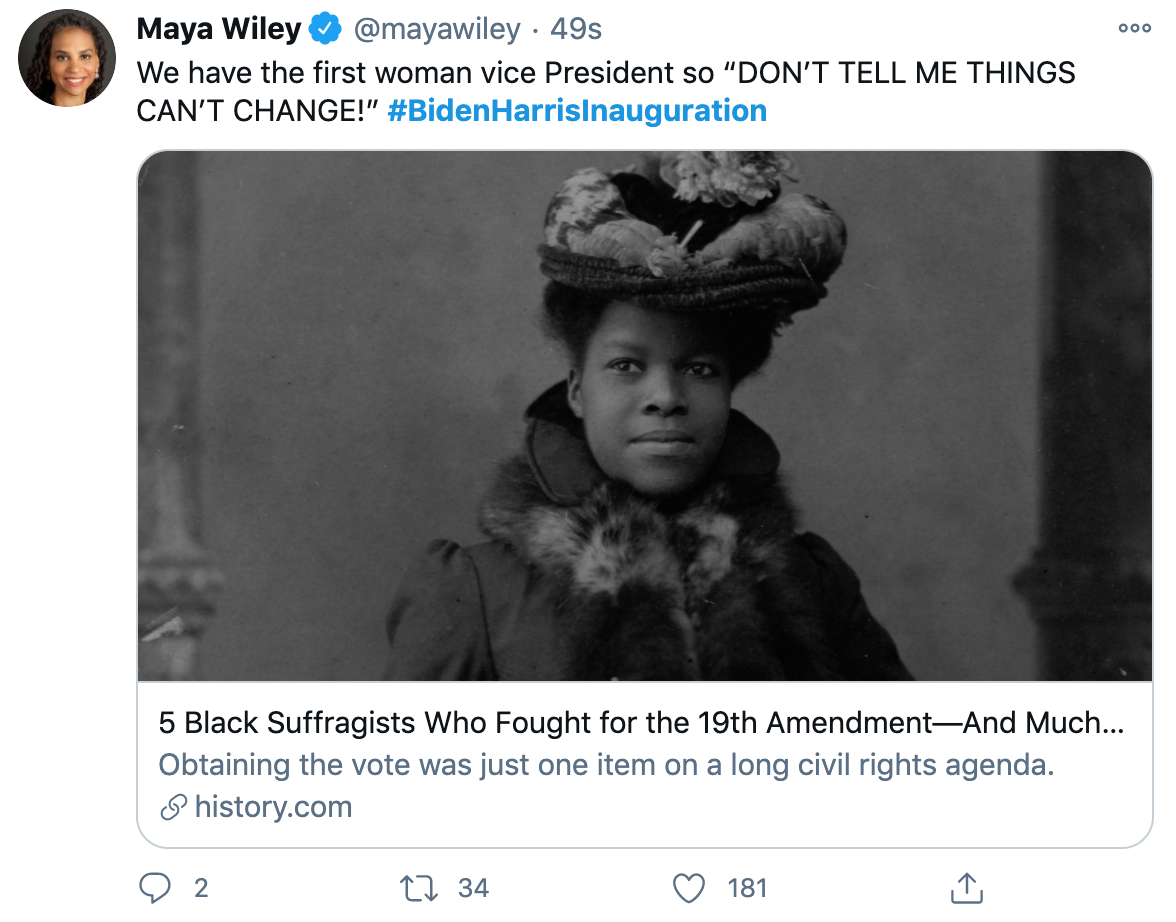Open the three-dot more options menu
1176x922 pixels.
(x=1134, y=29)
